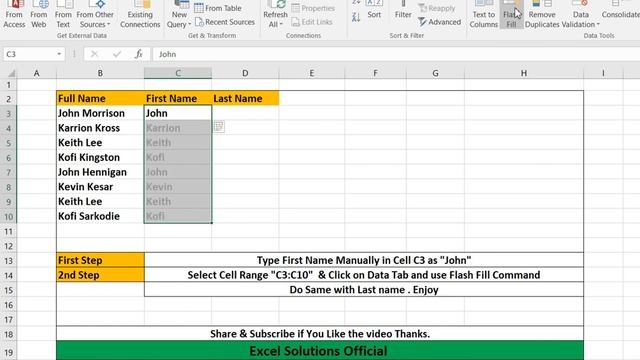640x360 pixels.
Task: Open the New Query dropdown
Action: [179, 15]
